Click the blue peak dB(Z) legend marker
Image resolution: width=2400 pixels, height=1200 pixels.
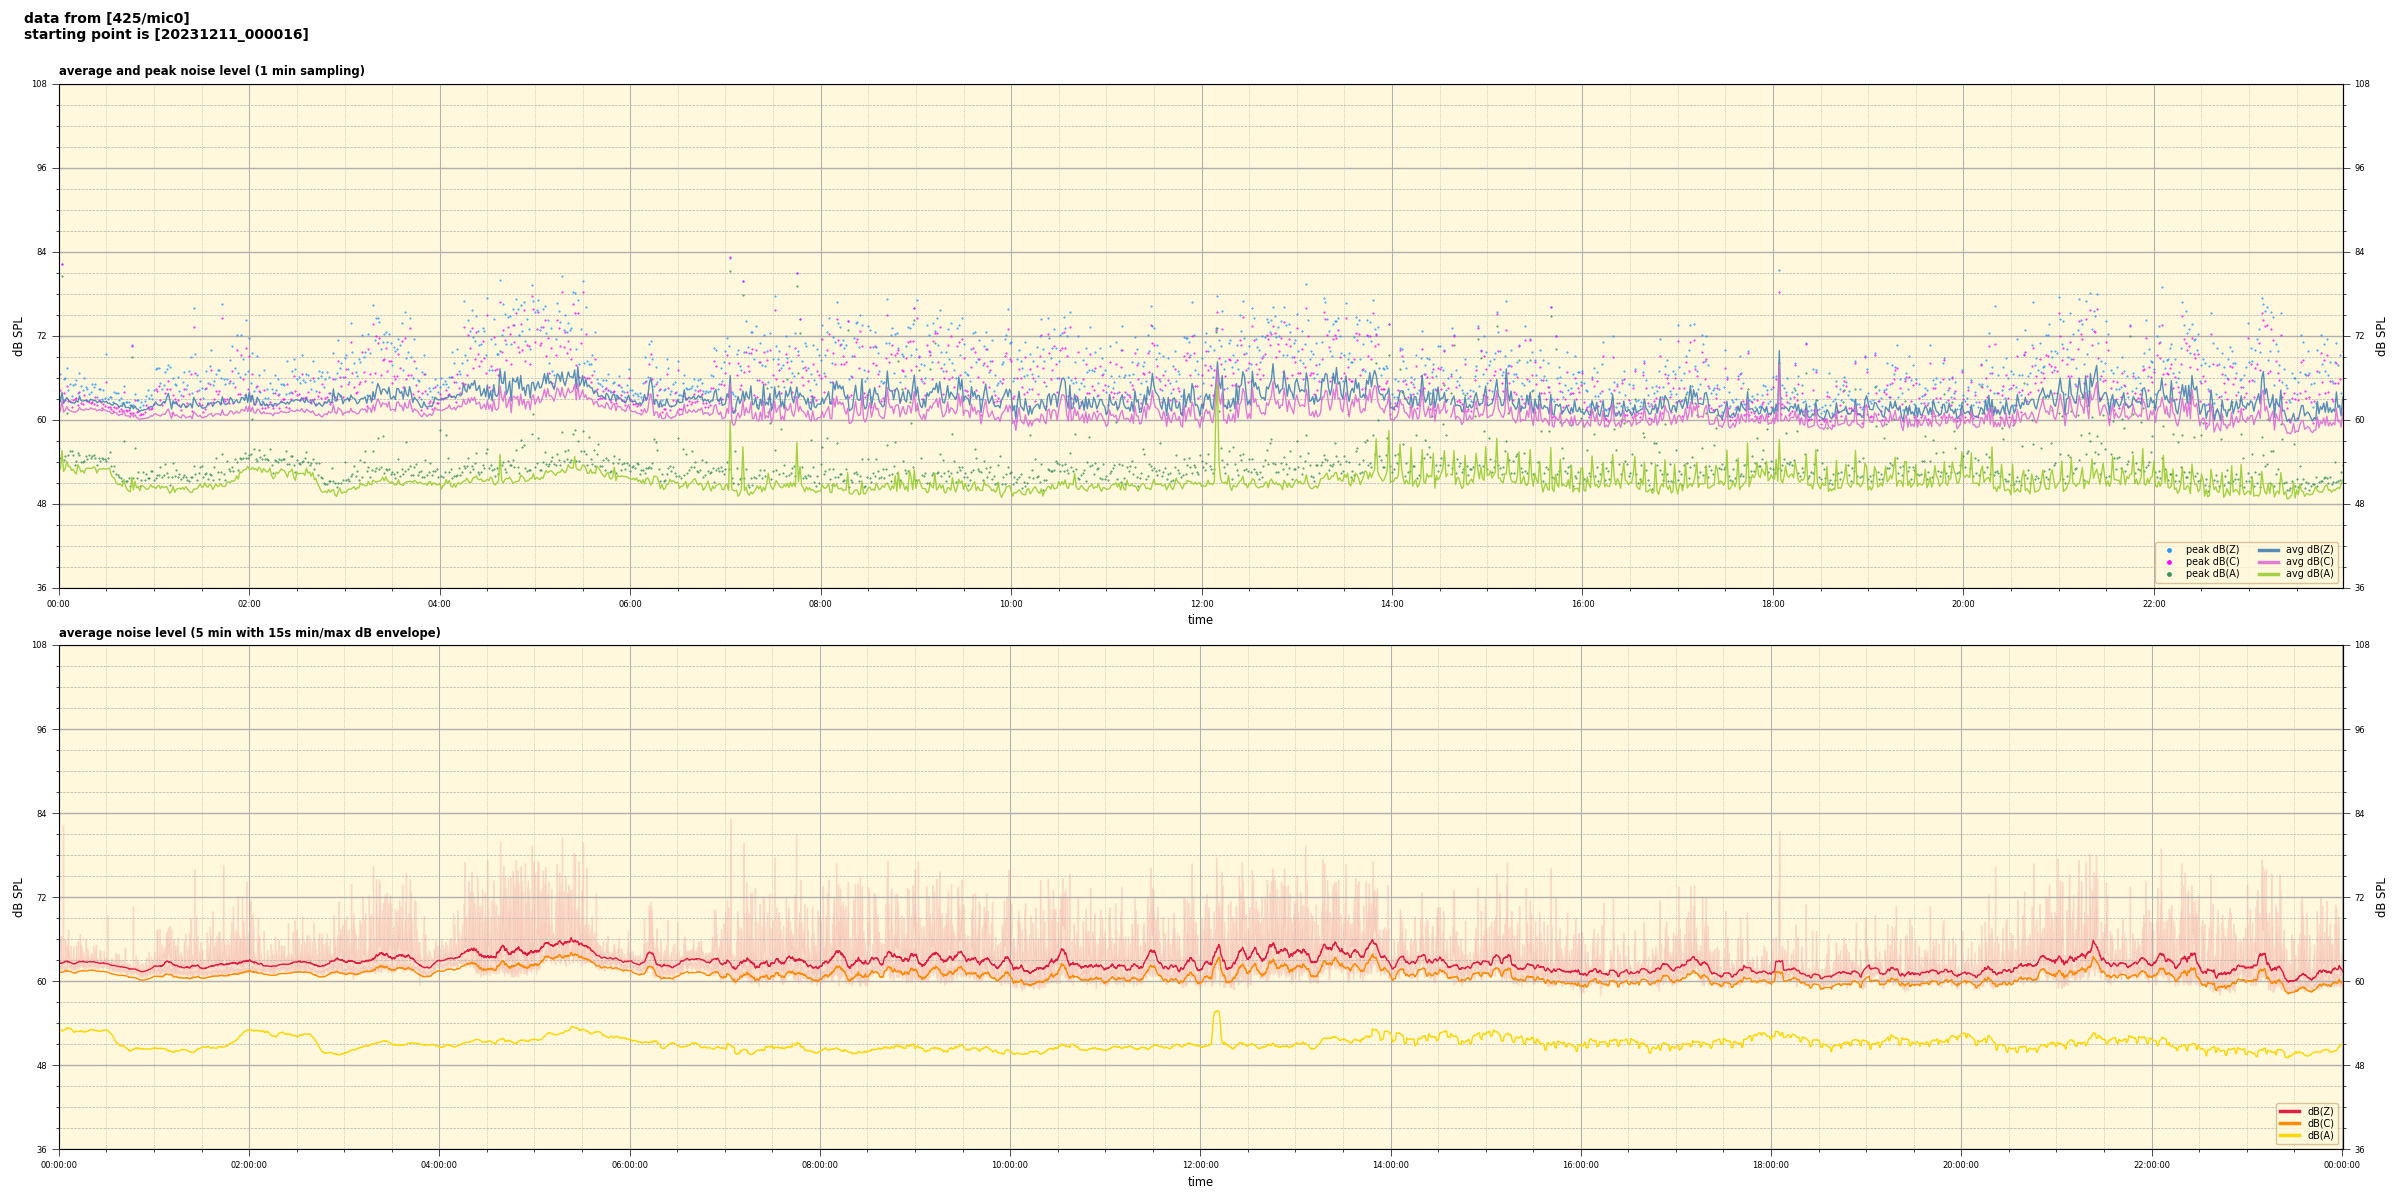pos(2169,550)
